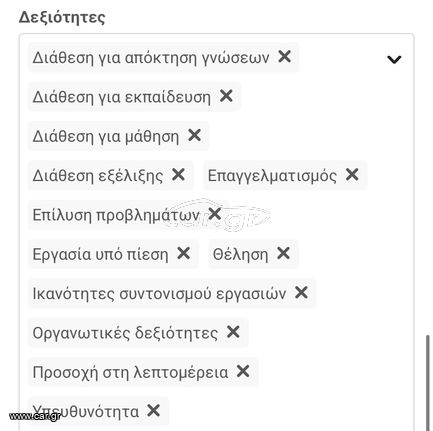
Task: Remove the 'Διάθεση εξέλιξης' tag
Action: click(178, 175)
